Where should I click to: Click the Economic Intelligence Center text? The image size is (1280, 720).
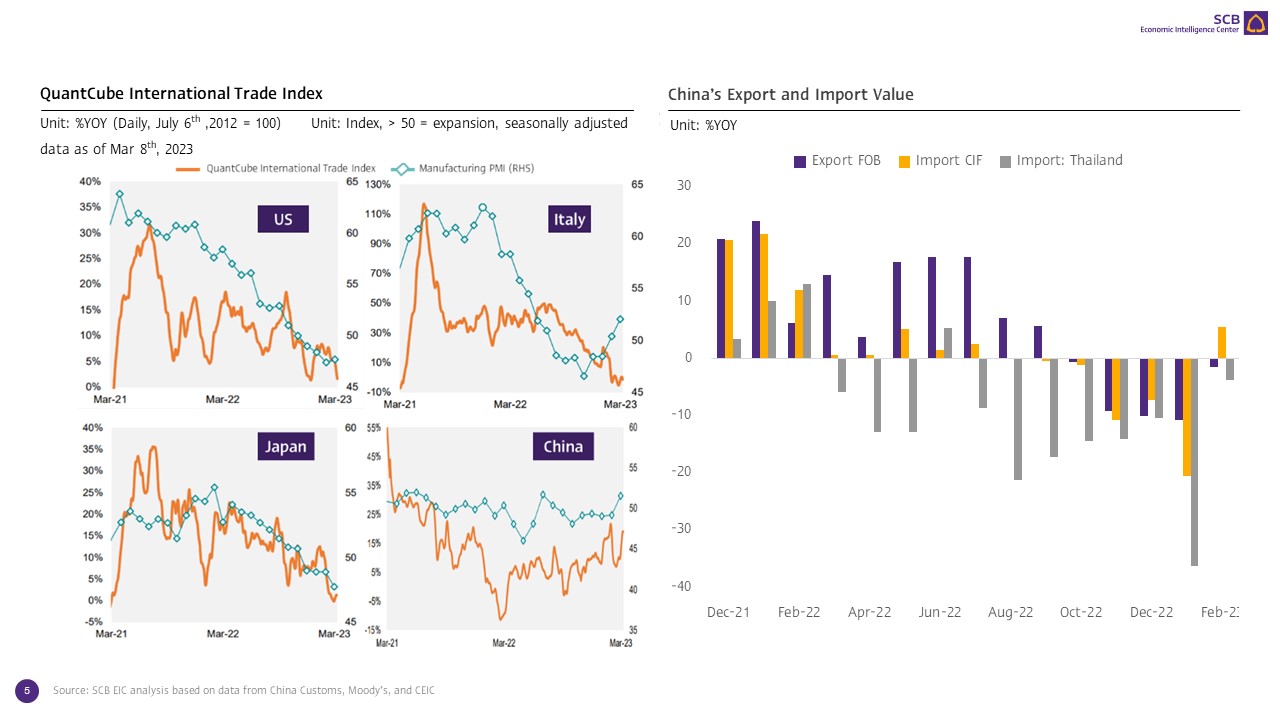point(1189,29)
